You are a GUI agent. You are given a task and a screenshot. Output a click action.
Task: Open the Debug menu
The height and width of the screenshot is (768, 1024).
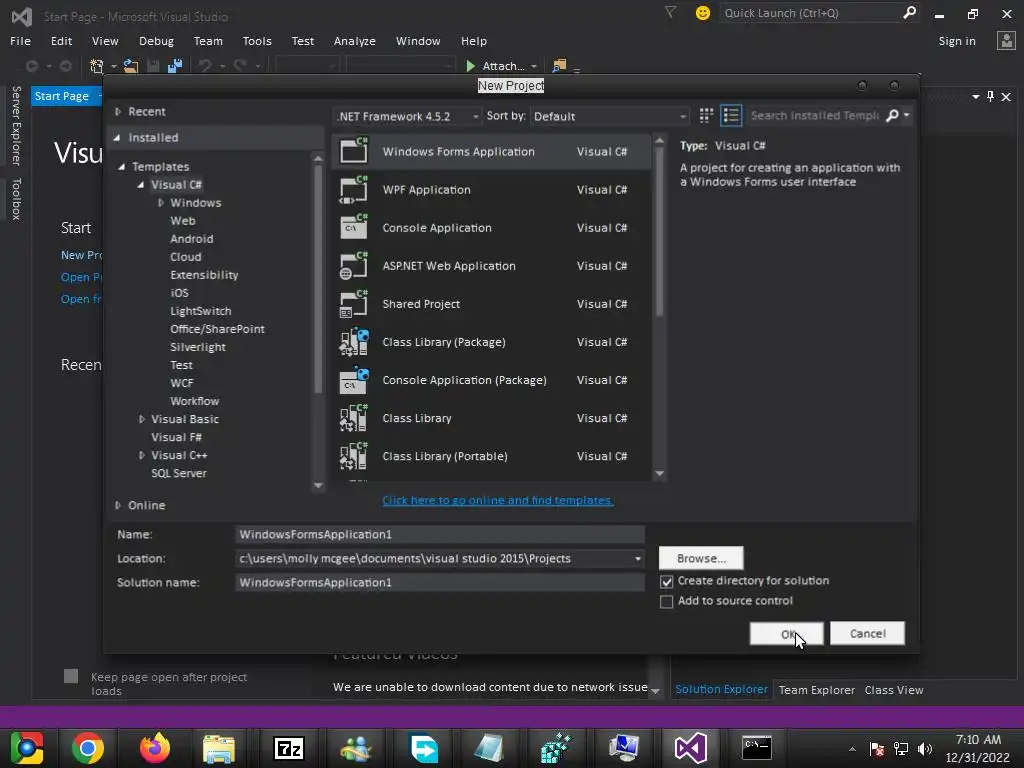(156, 40)
